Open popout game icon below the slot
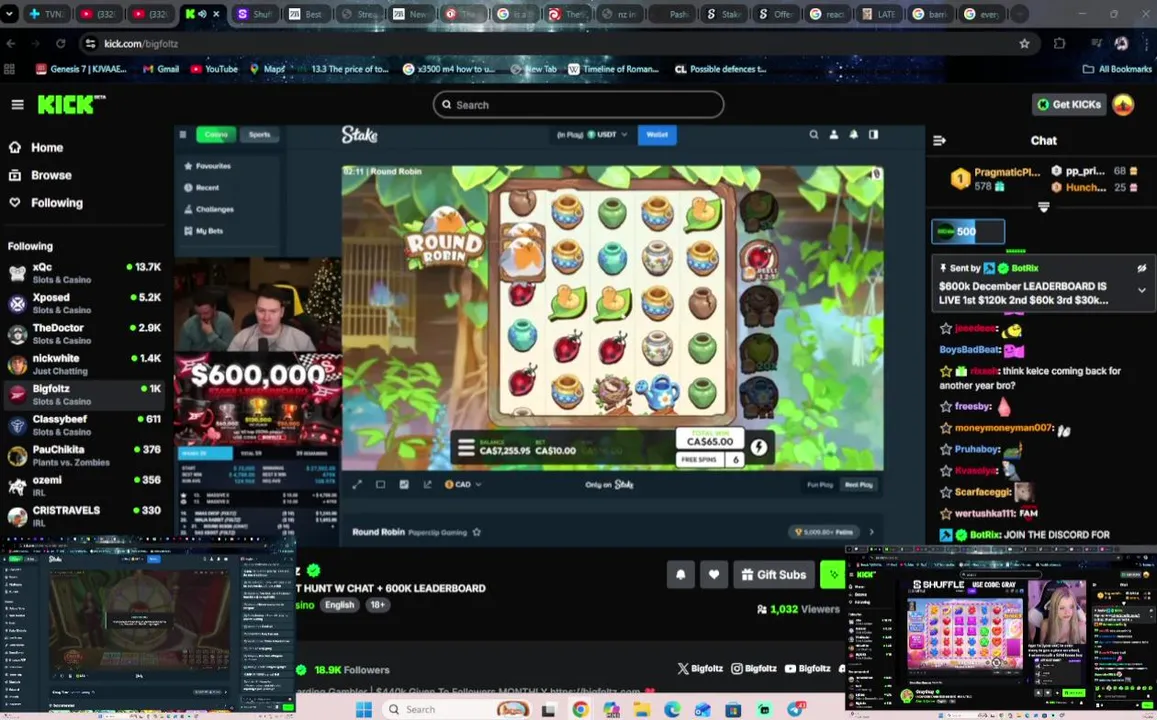 coord(427,485)
